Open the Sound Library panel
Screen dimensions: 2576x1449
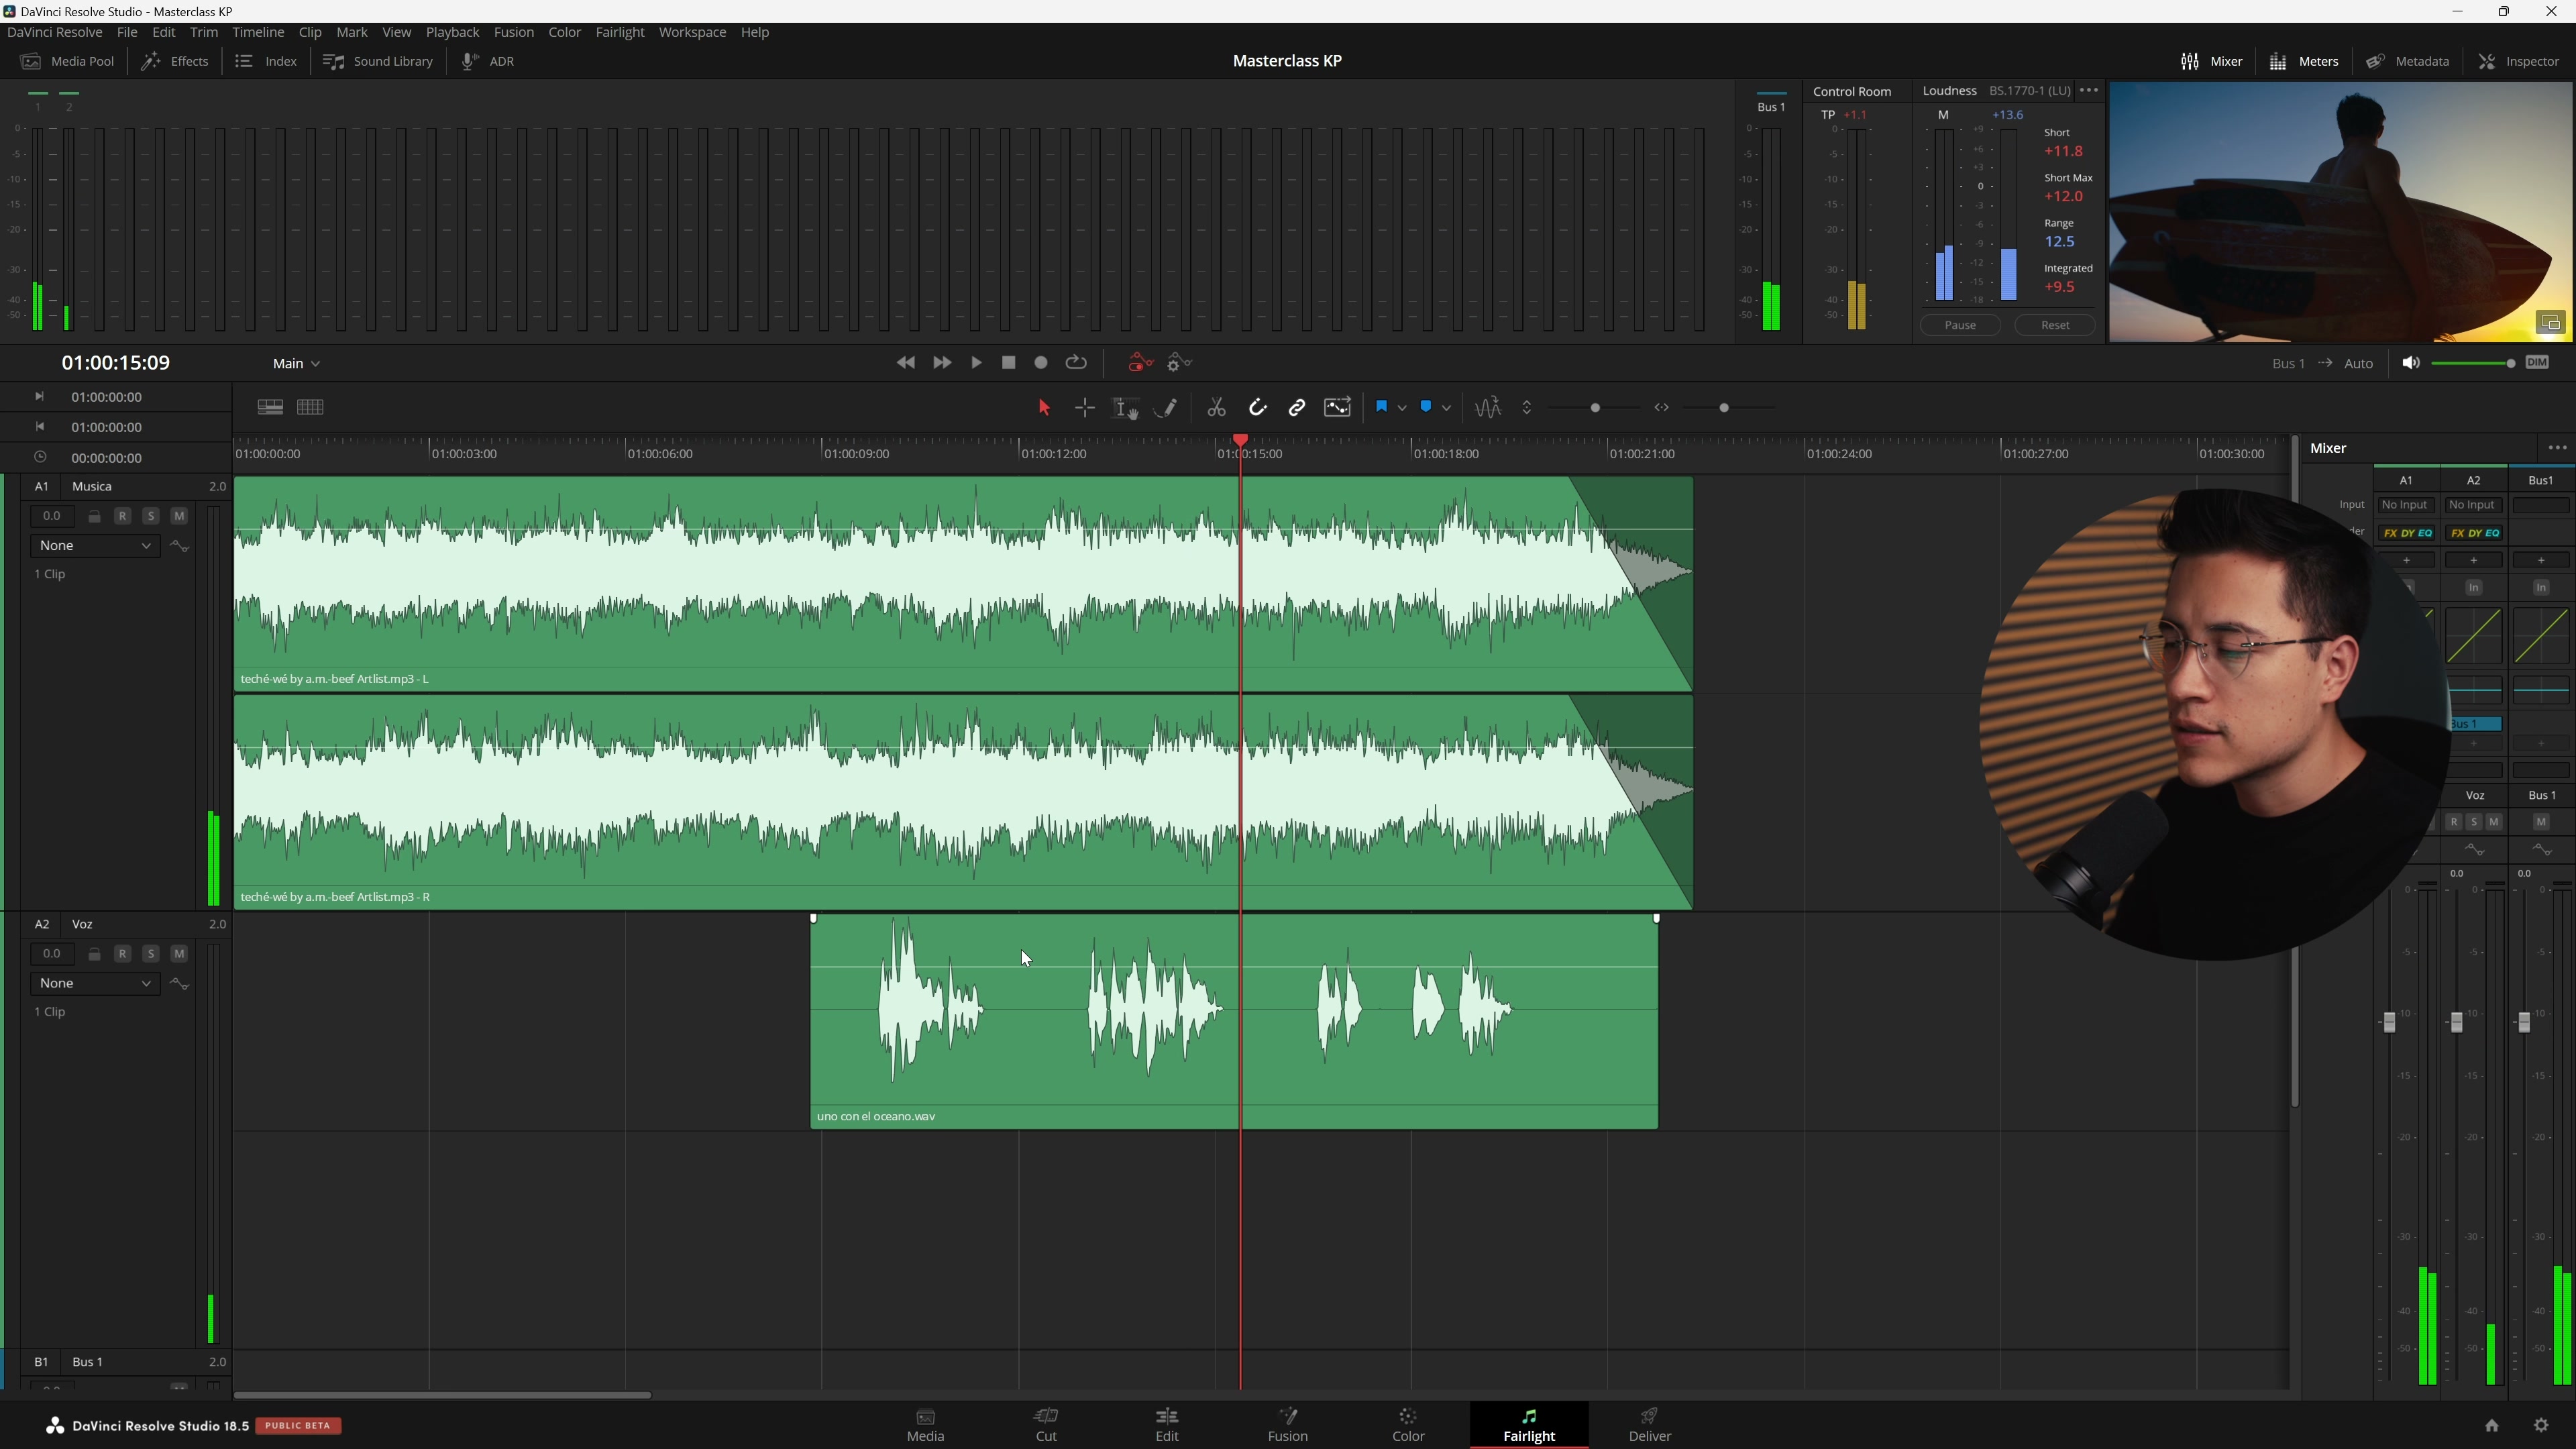pos(378,61)
